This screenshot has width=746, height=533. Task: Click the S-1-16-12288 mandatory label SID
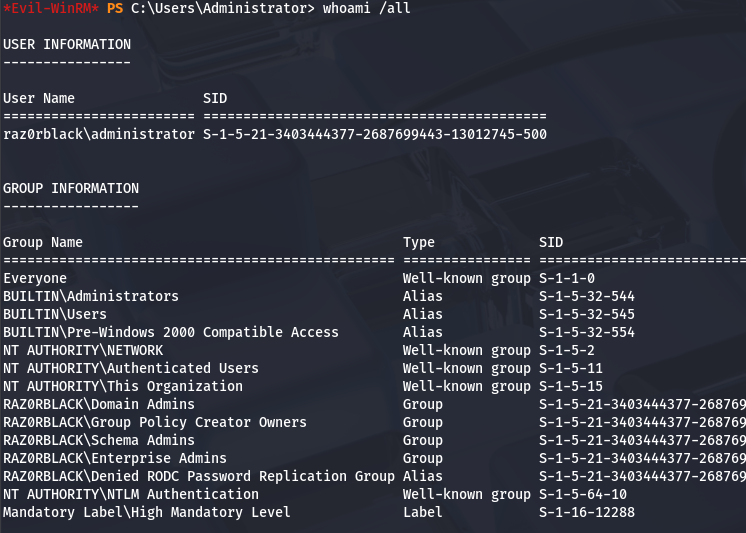[x=587, y=512]
